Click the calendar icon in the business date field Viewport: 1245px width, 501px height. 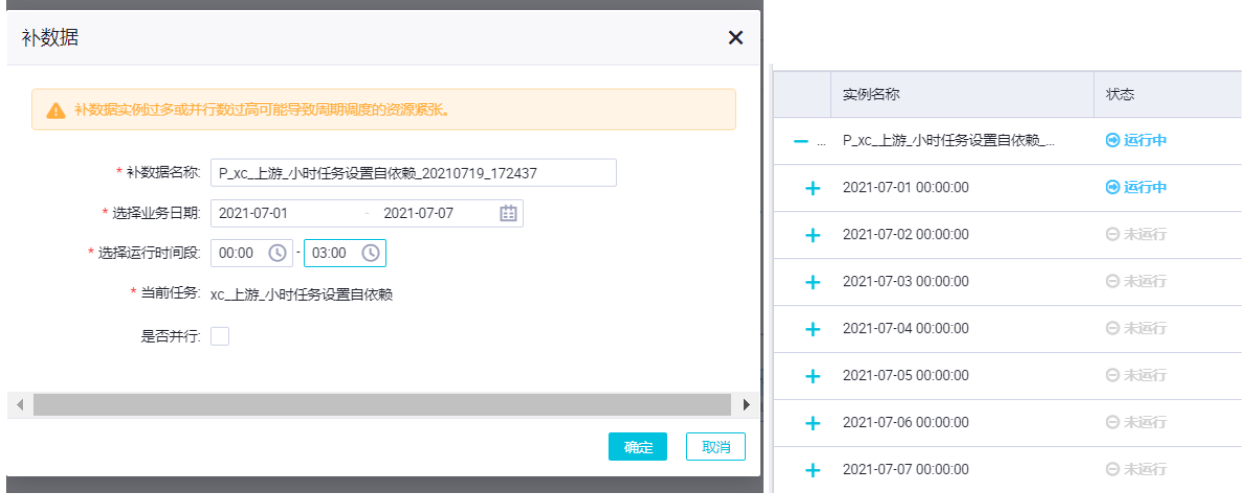click(x=508, y=213)
